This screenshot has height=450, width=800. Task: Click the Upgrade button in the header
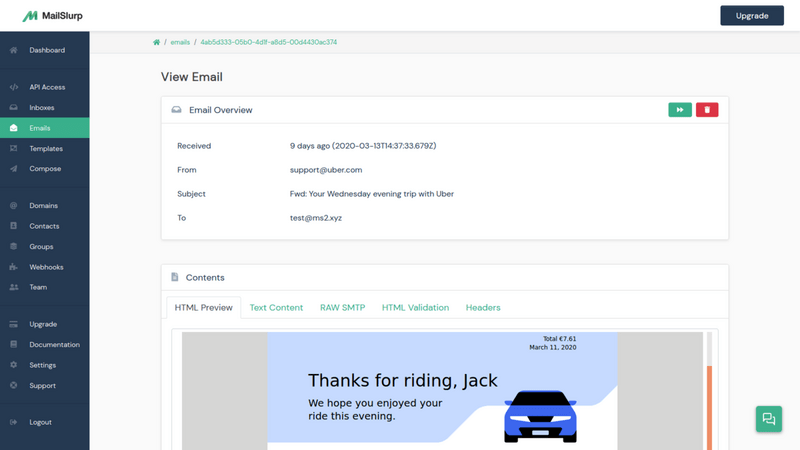click(752, 16)
